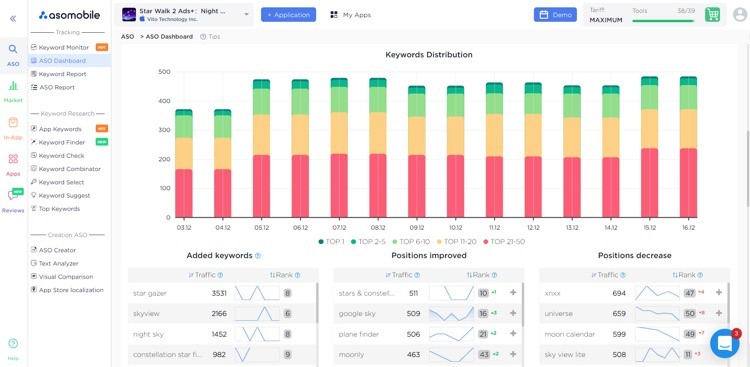Viewport: 750px width, 367px height.
Task: Click the + Application button
Action: click(288, 15)
